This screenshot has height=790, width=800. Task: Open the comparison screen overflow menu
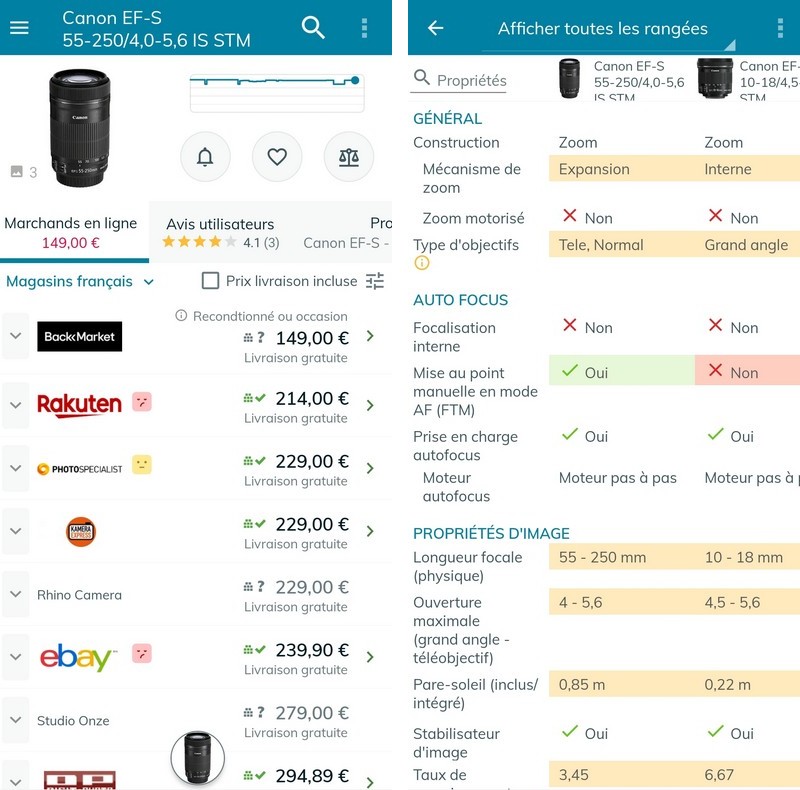[780, 28]
